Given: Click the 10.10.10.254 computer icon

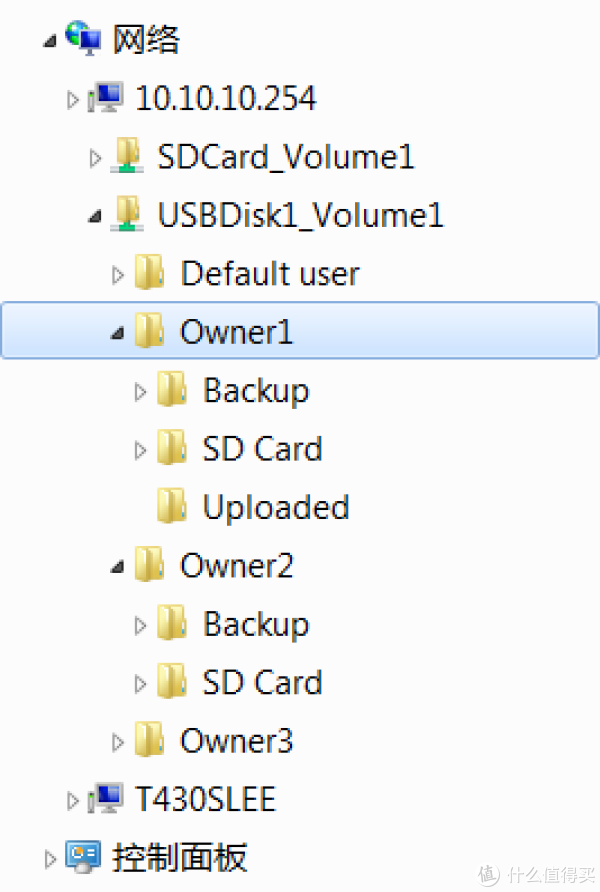Looking at the screenshot, I should [x=106, y=98].
